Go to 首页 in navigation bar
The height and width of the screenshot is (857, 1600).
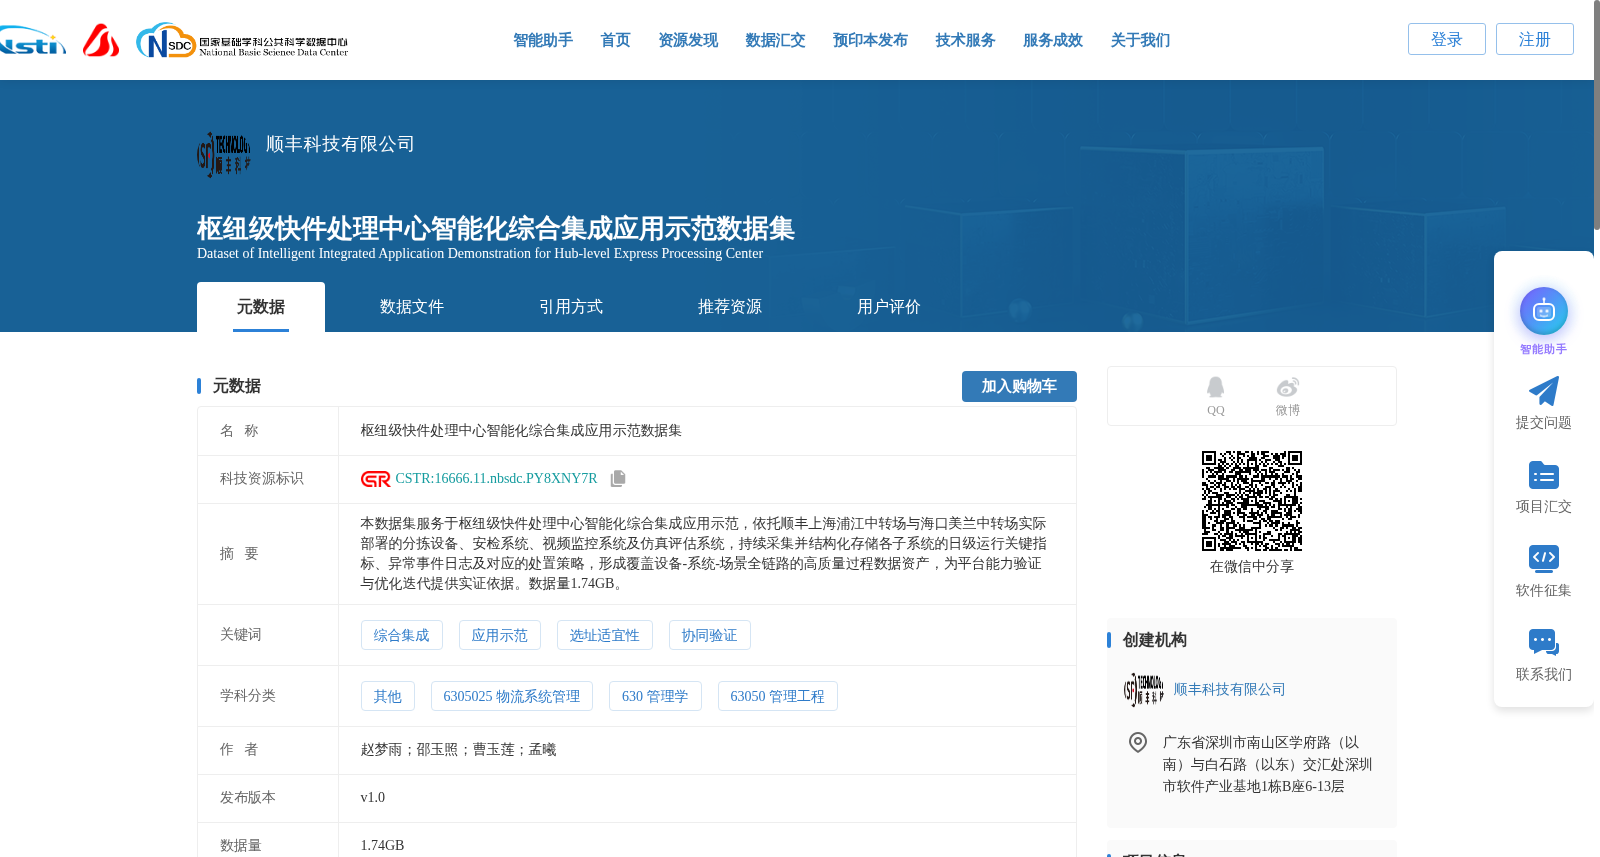(x=615, y=40)
